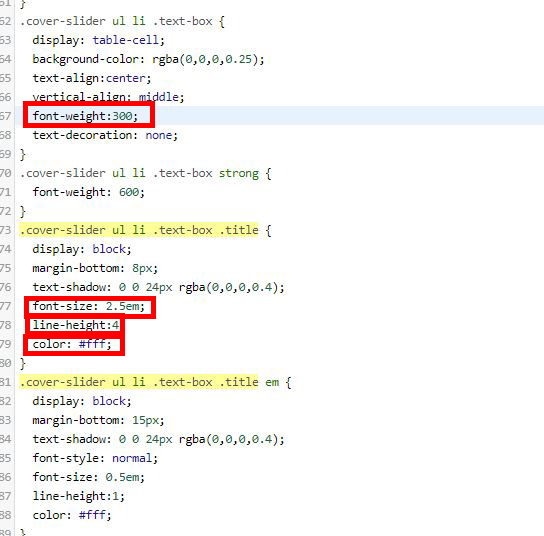The height and width of the screenshot is (536, 544).
Task: Click 'text-shadow' property in the .title em rule
Action: pos(69,439)
